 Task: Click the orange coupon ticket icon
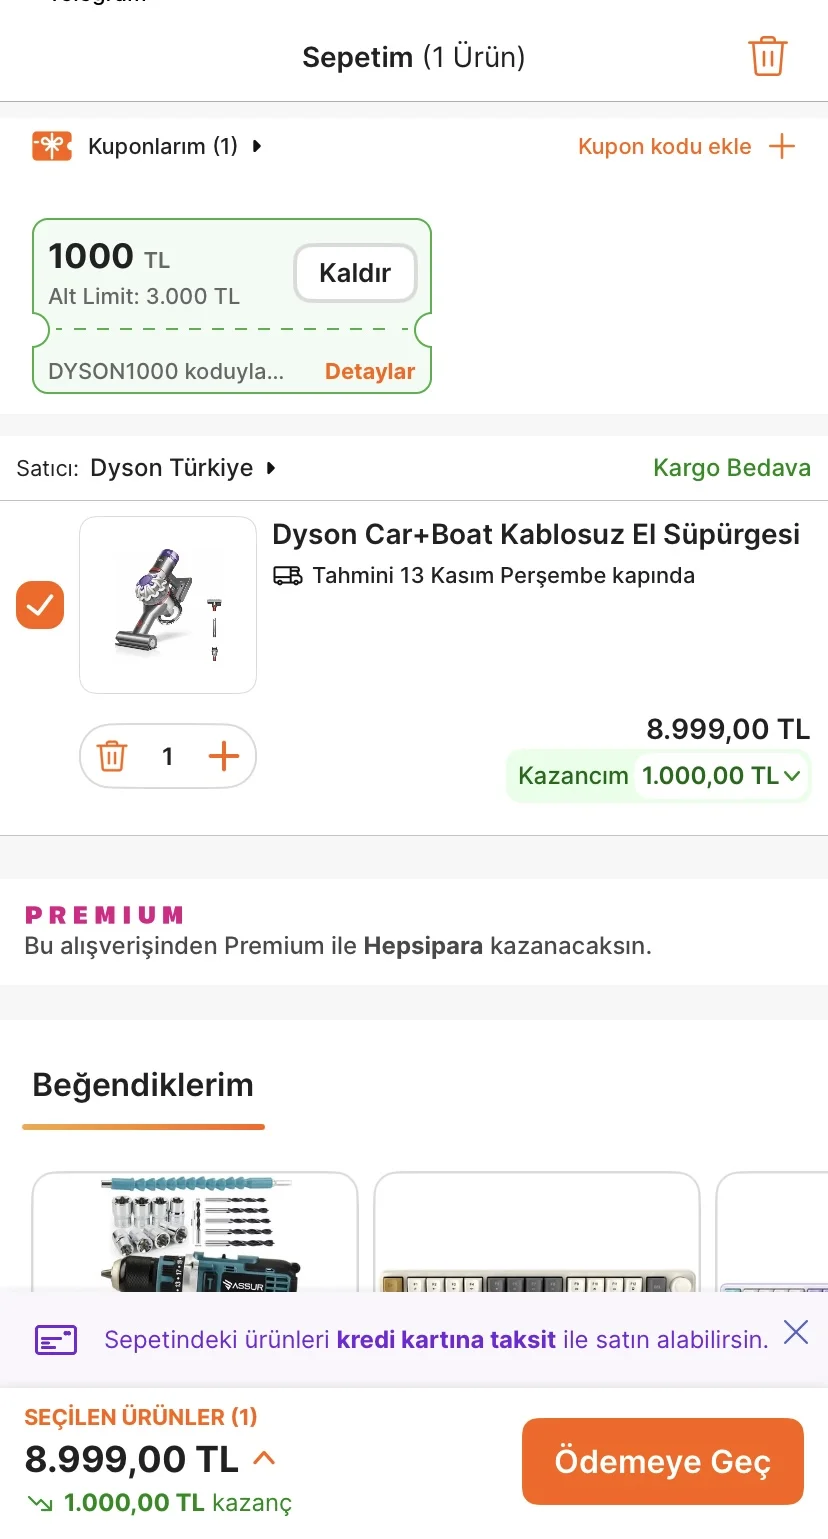(x=52, y=146)
